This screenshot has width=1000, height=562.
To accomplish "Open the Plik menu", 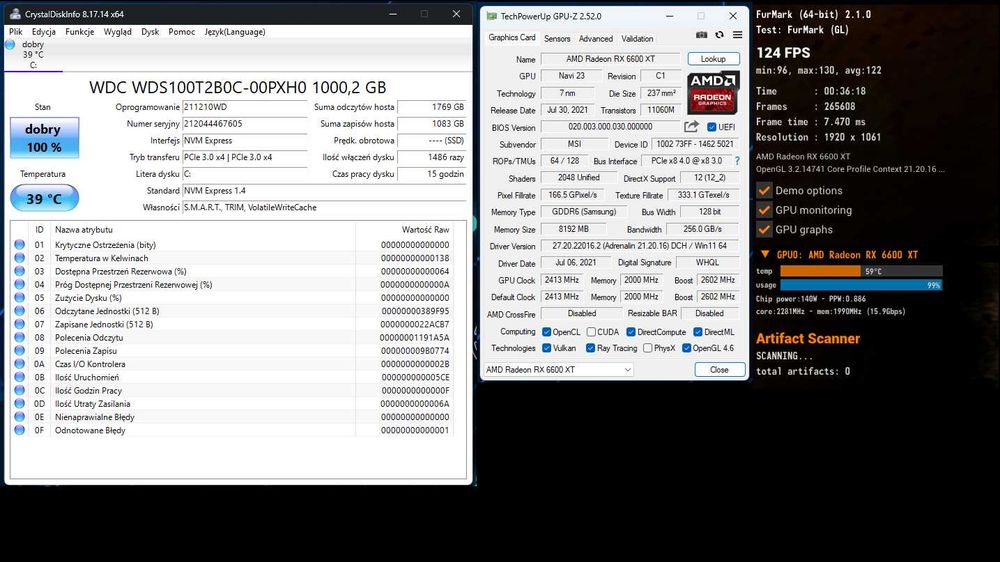I will [x=16, y=31].
